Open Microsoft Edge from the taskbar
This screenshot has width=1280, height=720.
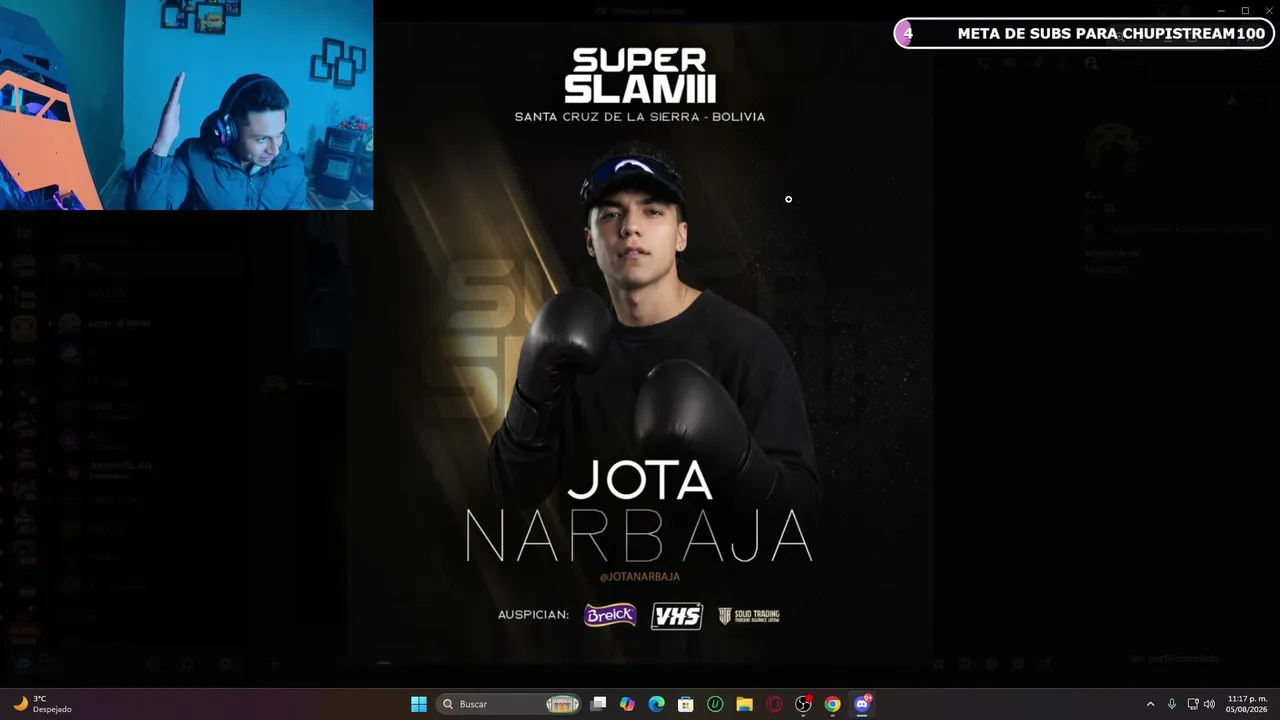[656, 704]
